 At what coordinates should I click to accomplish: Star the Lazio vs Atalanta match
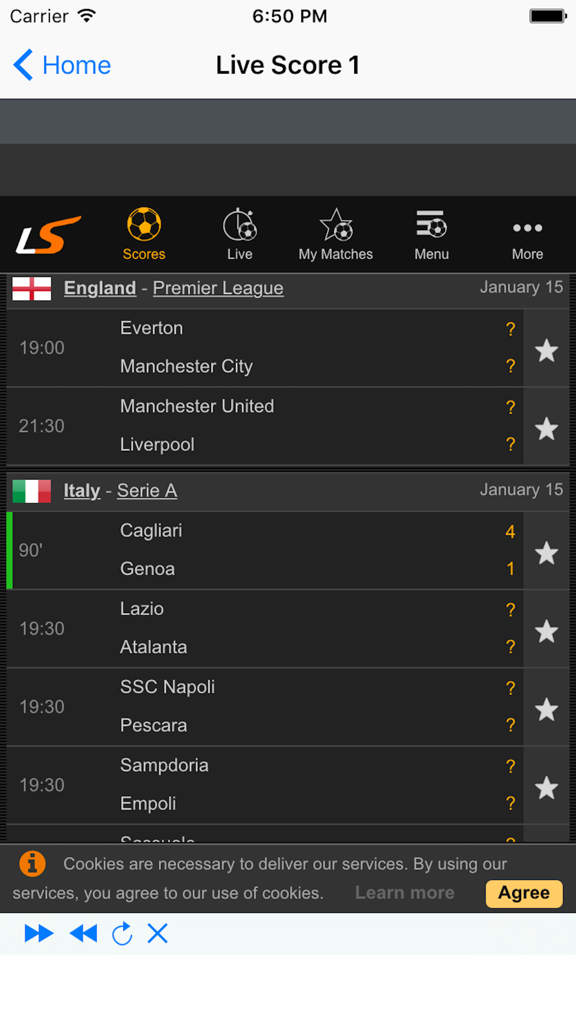point(546,631)
